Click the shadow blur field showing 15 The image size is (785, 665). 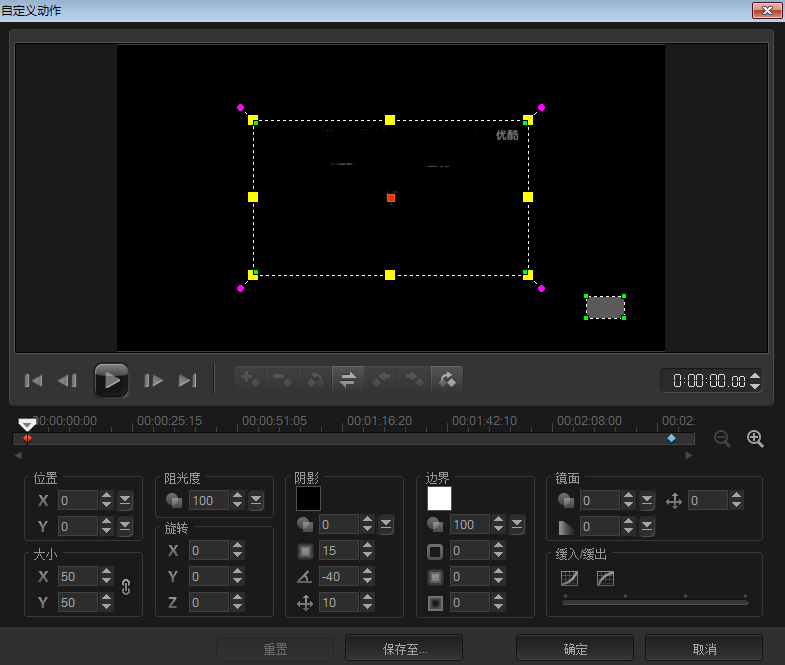click(x=339, y=550)
